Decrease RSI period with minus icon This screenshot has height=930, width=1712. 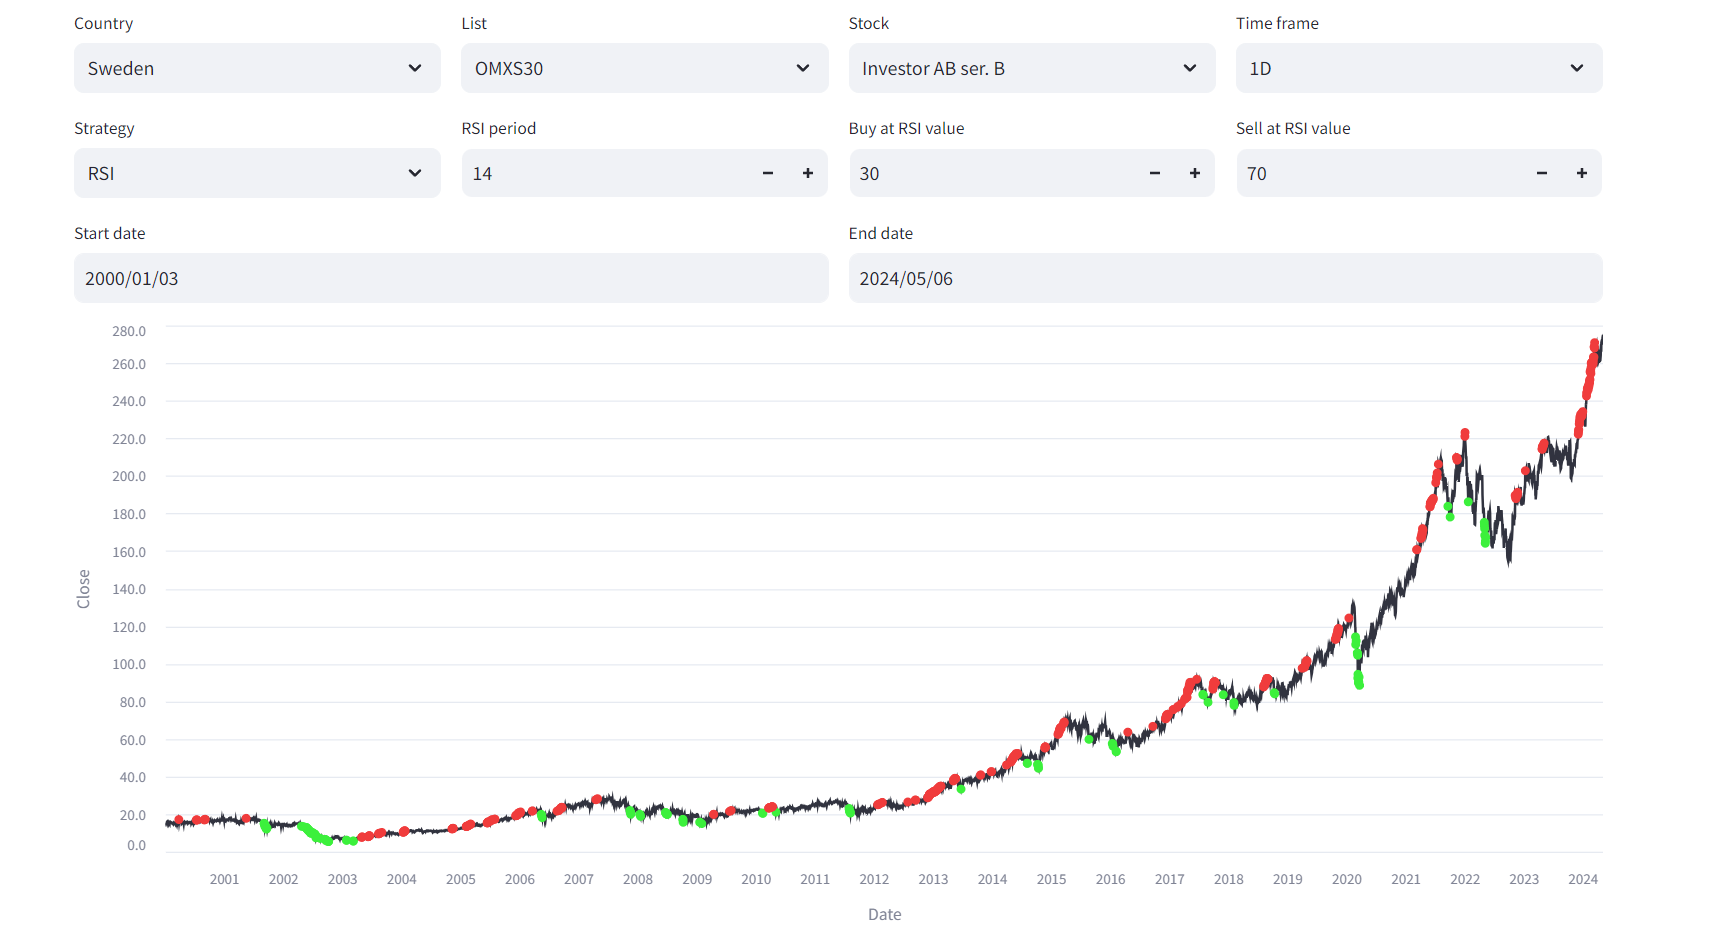click(x=768, y=173)
